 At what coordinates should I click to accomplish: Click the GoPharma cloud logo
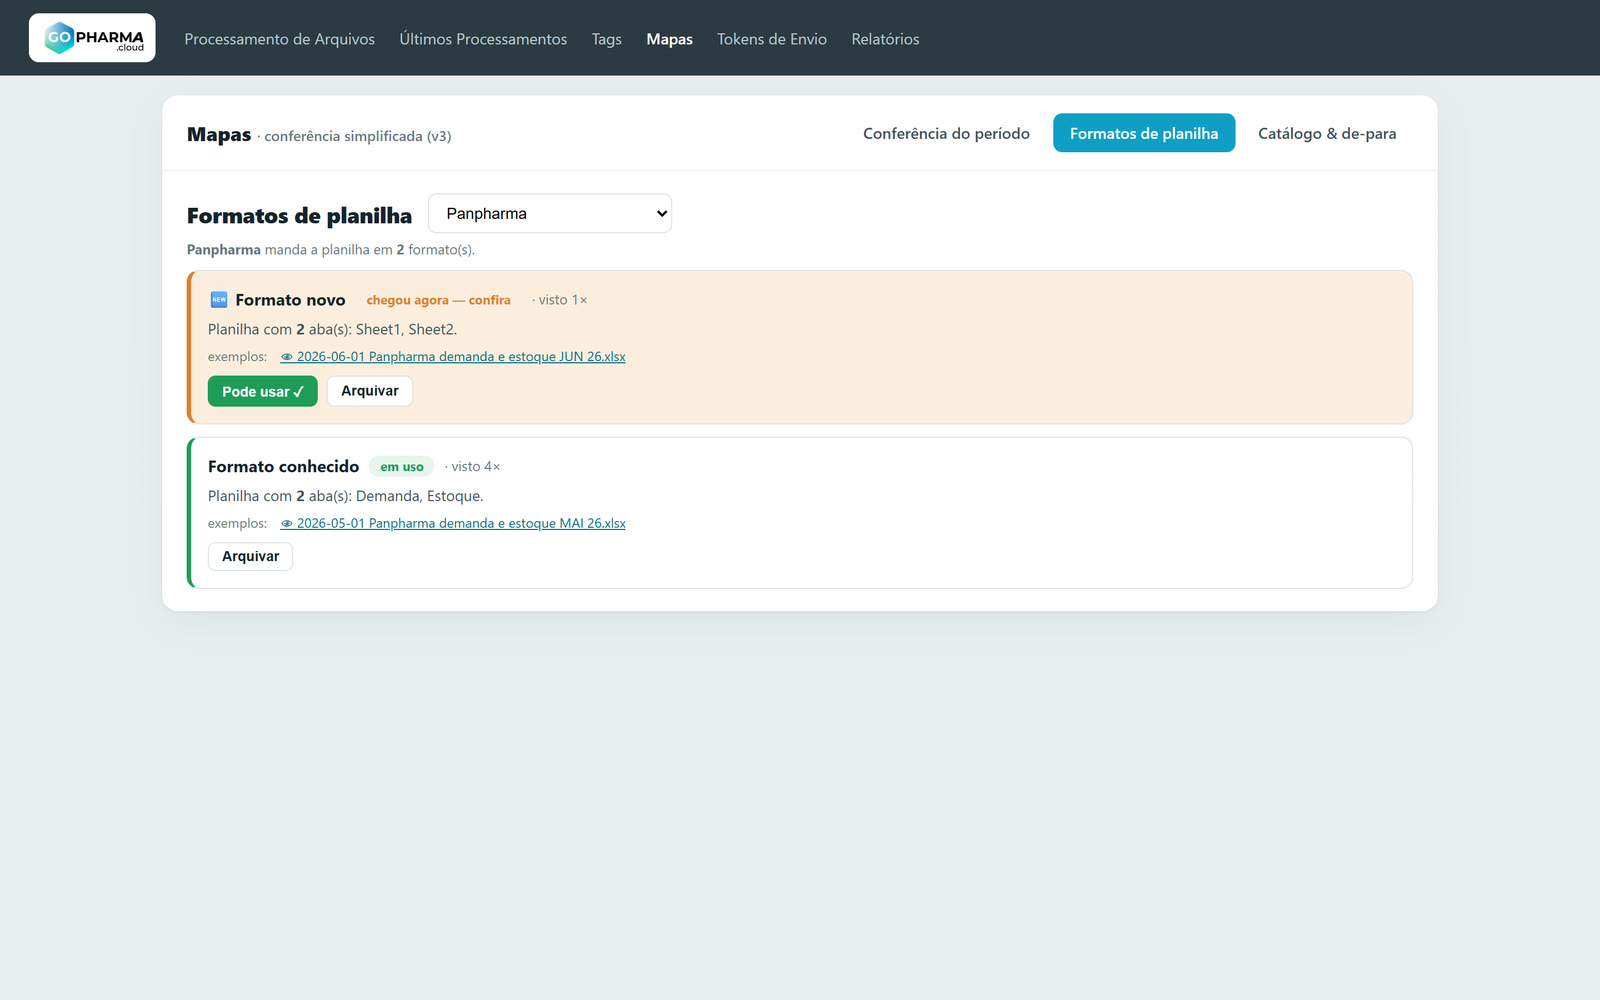pos(92,38)
